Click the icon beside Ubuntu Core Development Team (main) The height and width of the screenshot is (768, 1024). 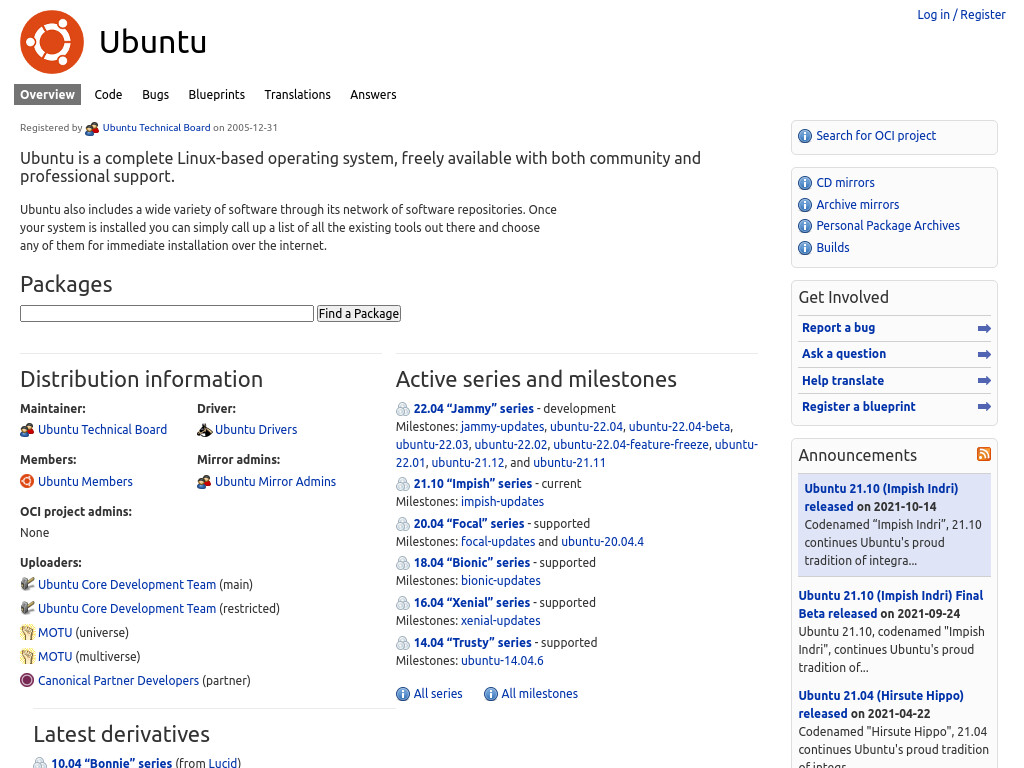point(27,584)
